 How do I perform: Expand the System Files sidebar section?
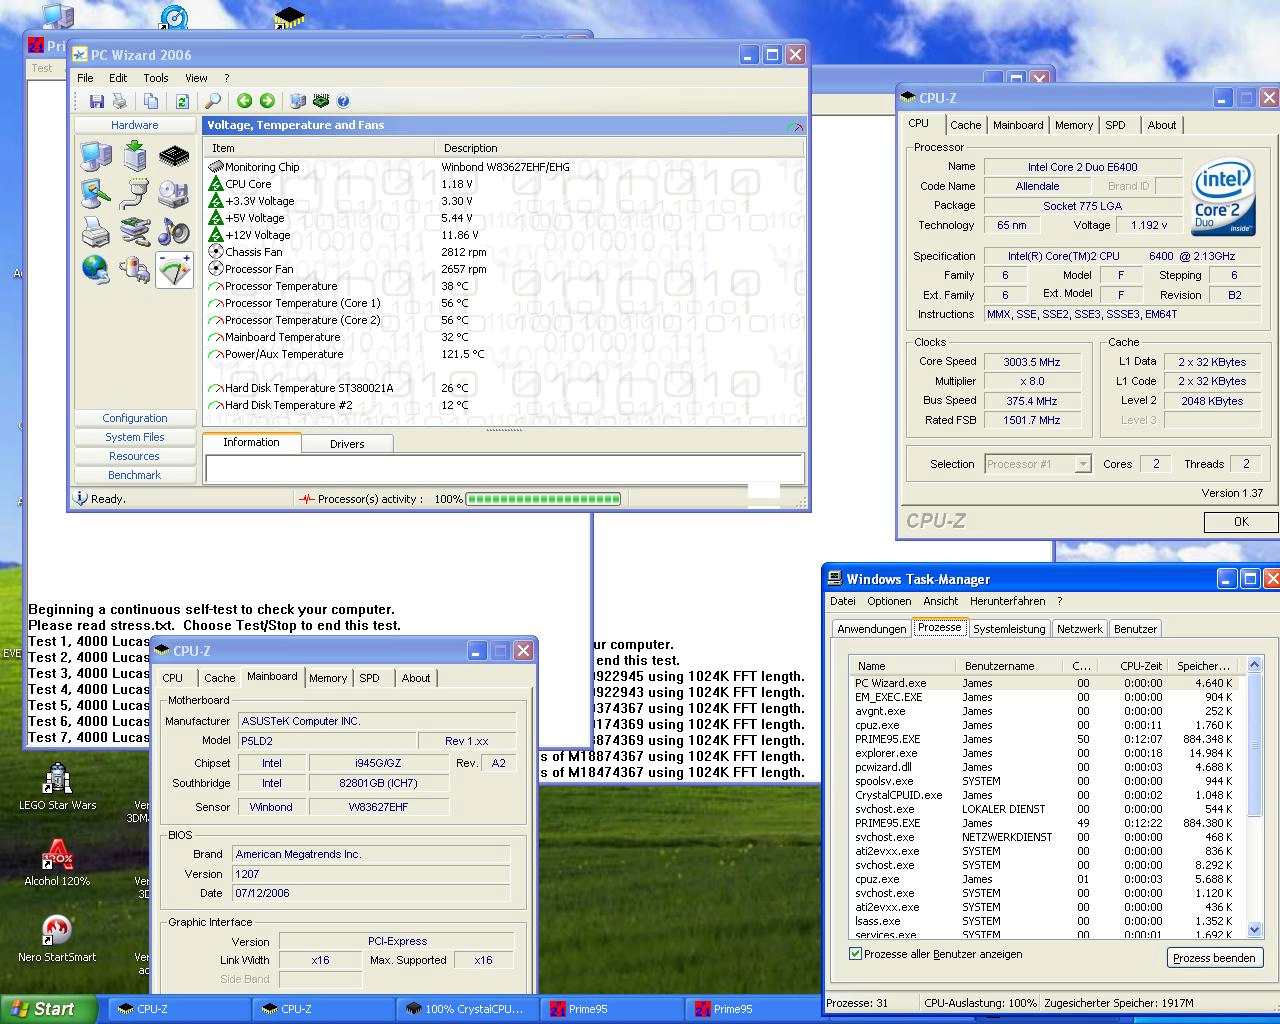coord(134,437)
